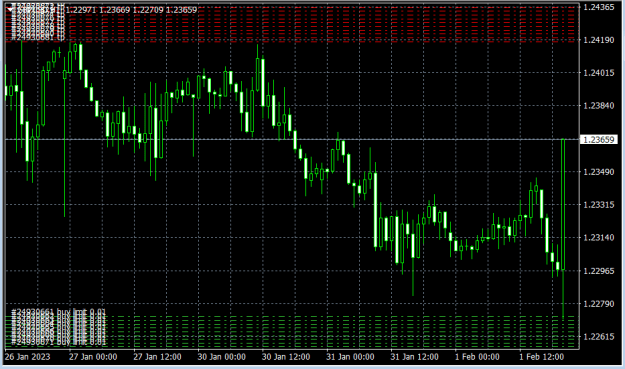Image resolution: width=625 pixels, height=369 pixels.
Task: Click the 31 Jan 12:00 time axis label
Action: click(x=415, y=357)
